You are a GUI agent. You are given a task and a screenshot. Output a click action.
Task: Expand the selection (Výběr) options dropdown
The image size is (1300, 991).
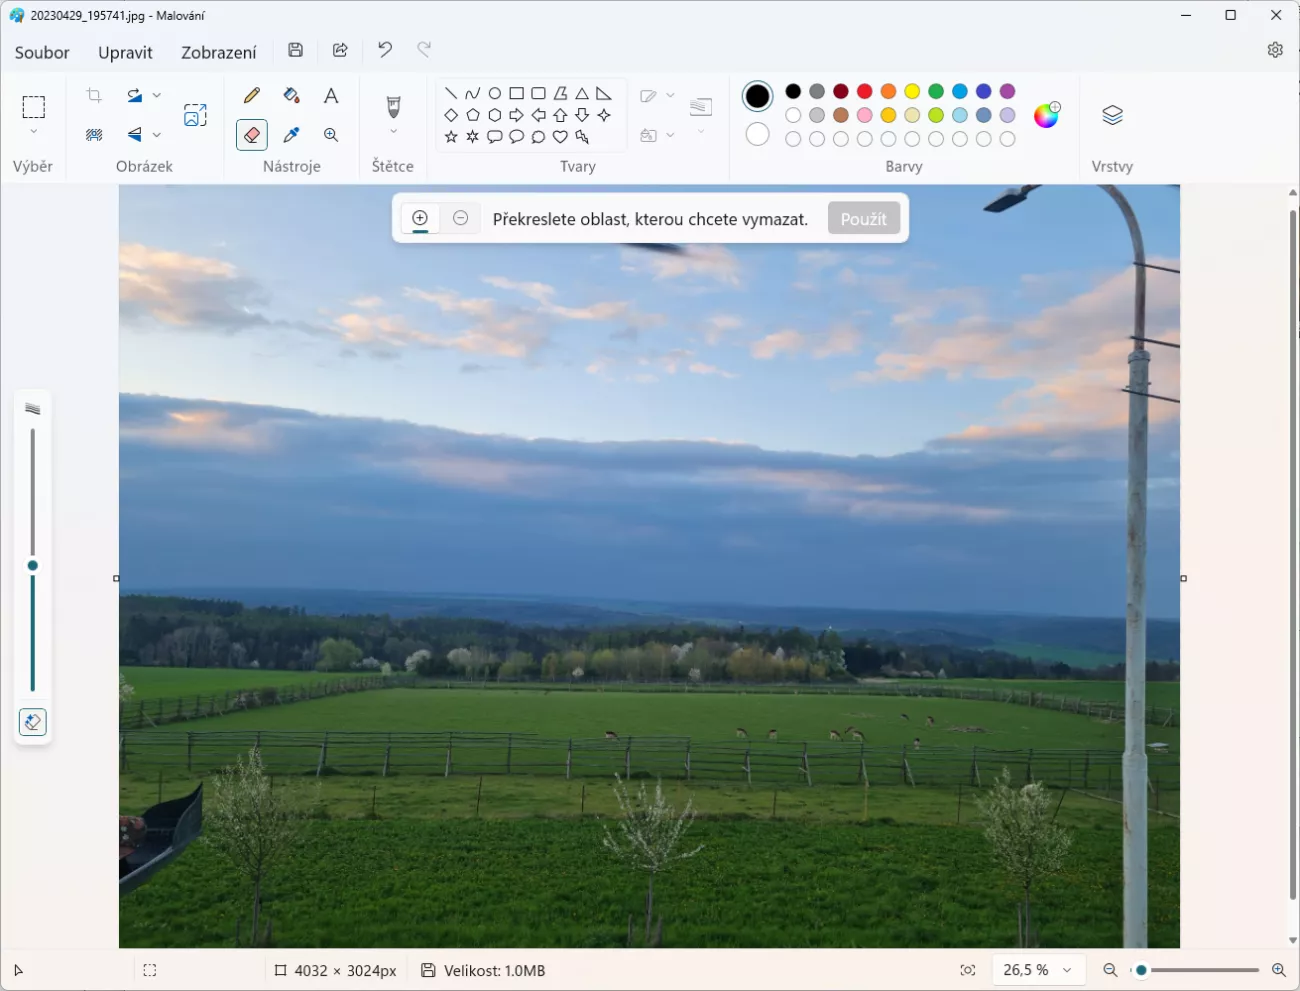coord(34,132)
